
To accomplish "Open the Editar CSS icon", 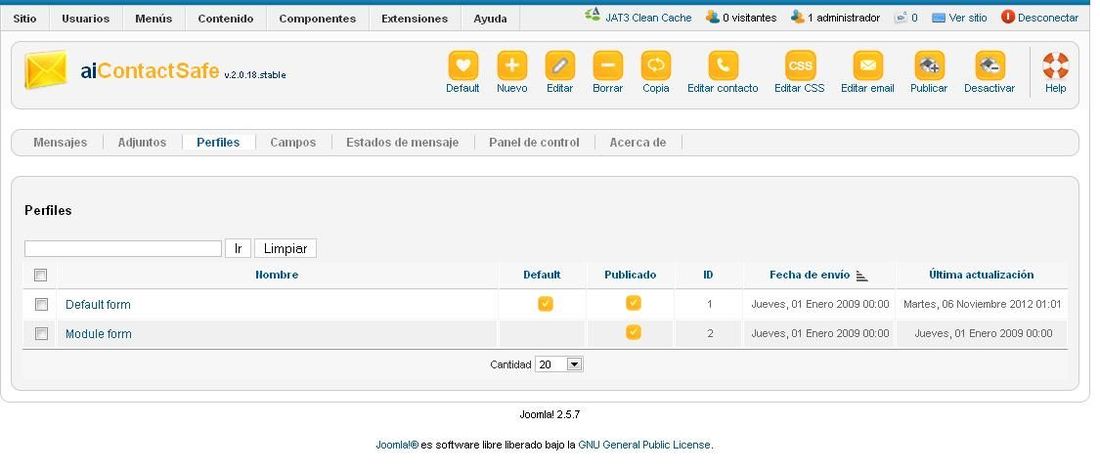I will click(800, 66).
